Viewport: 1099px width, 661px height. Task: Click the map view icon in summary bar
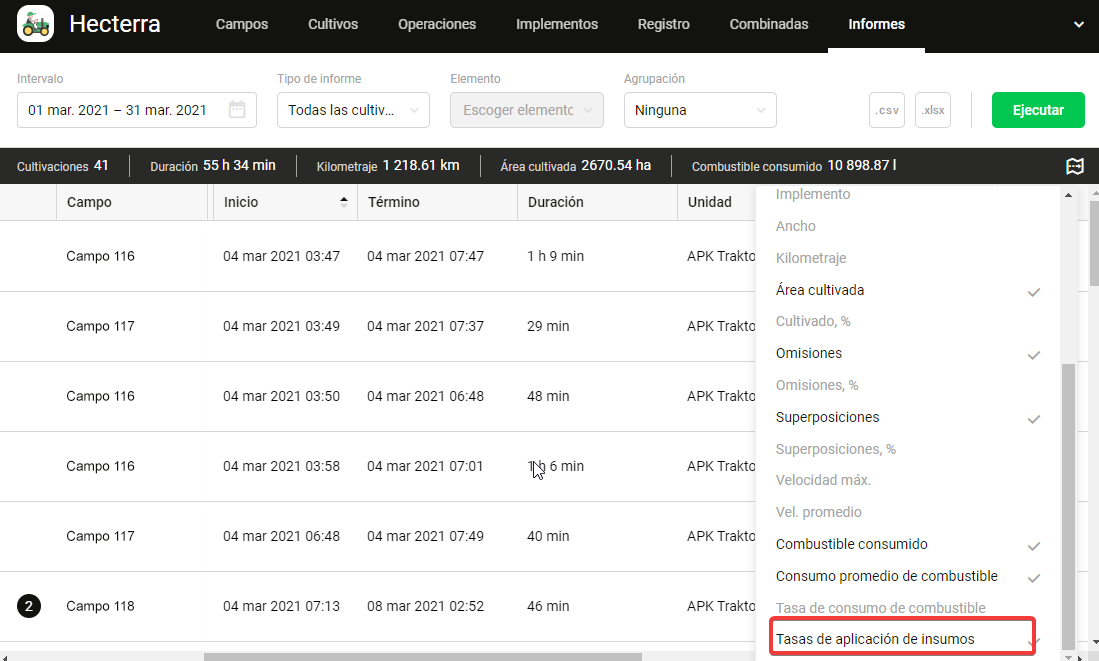[x=1075, y=166]
